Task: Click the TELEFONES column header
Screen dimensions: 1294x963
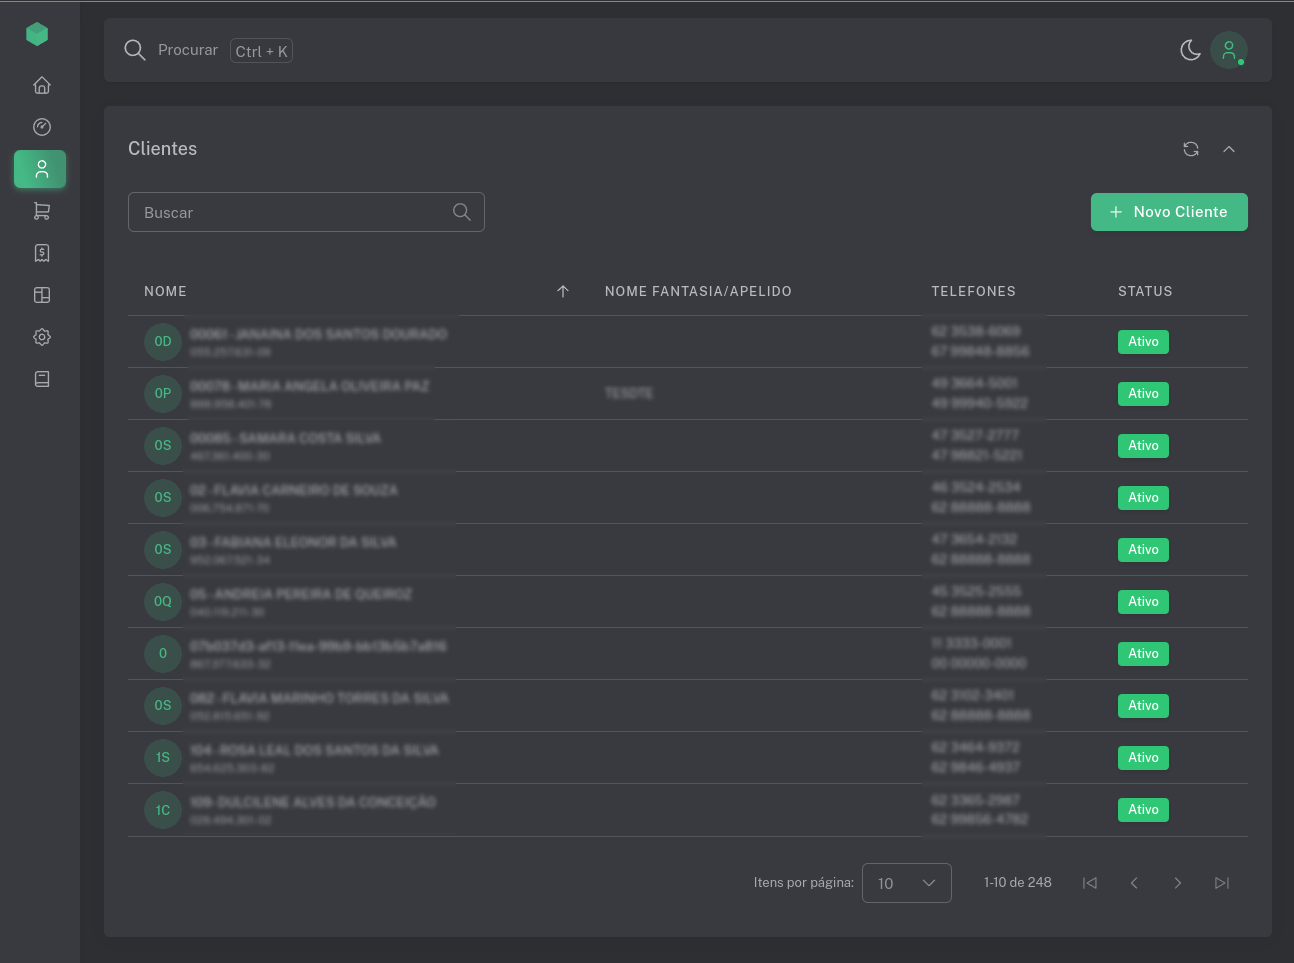Action: click(973, 291)
